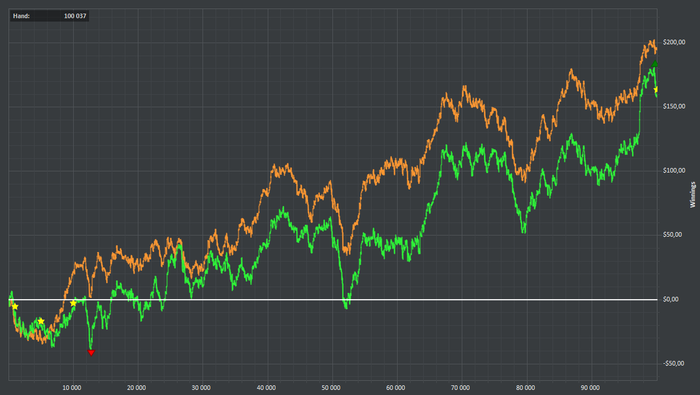700x395 pixels.
Task: Click the $150,00 axis label
Action: point(674,106)
